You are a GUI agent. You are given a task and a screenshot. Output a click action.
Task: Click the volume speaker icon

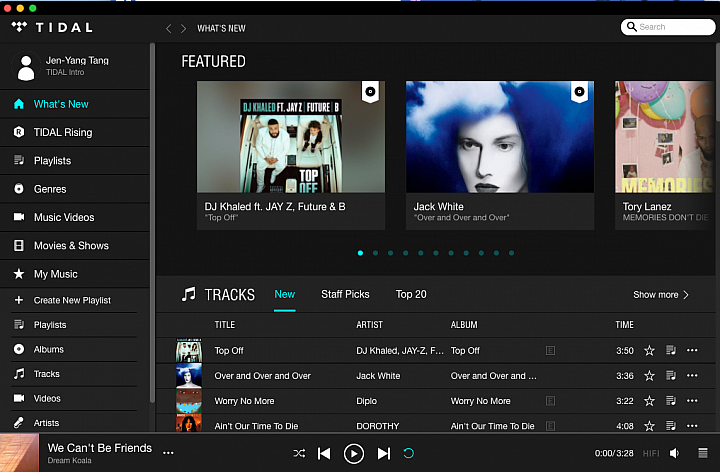674,454
